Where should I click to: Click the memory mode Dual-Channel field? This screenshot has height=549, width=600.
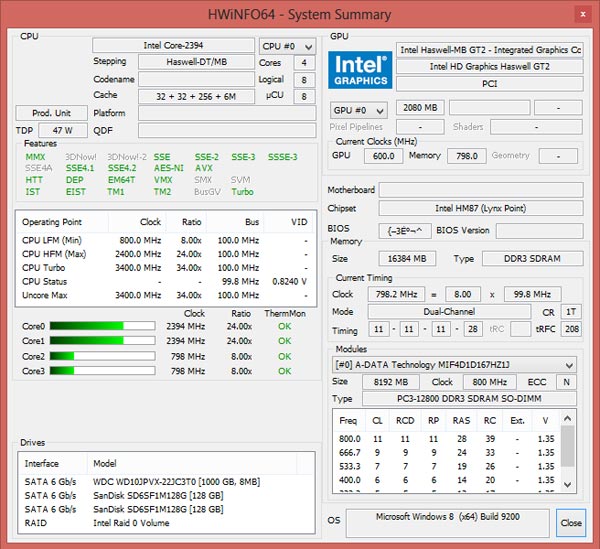point(449,312)
